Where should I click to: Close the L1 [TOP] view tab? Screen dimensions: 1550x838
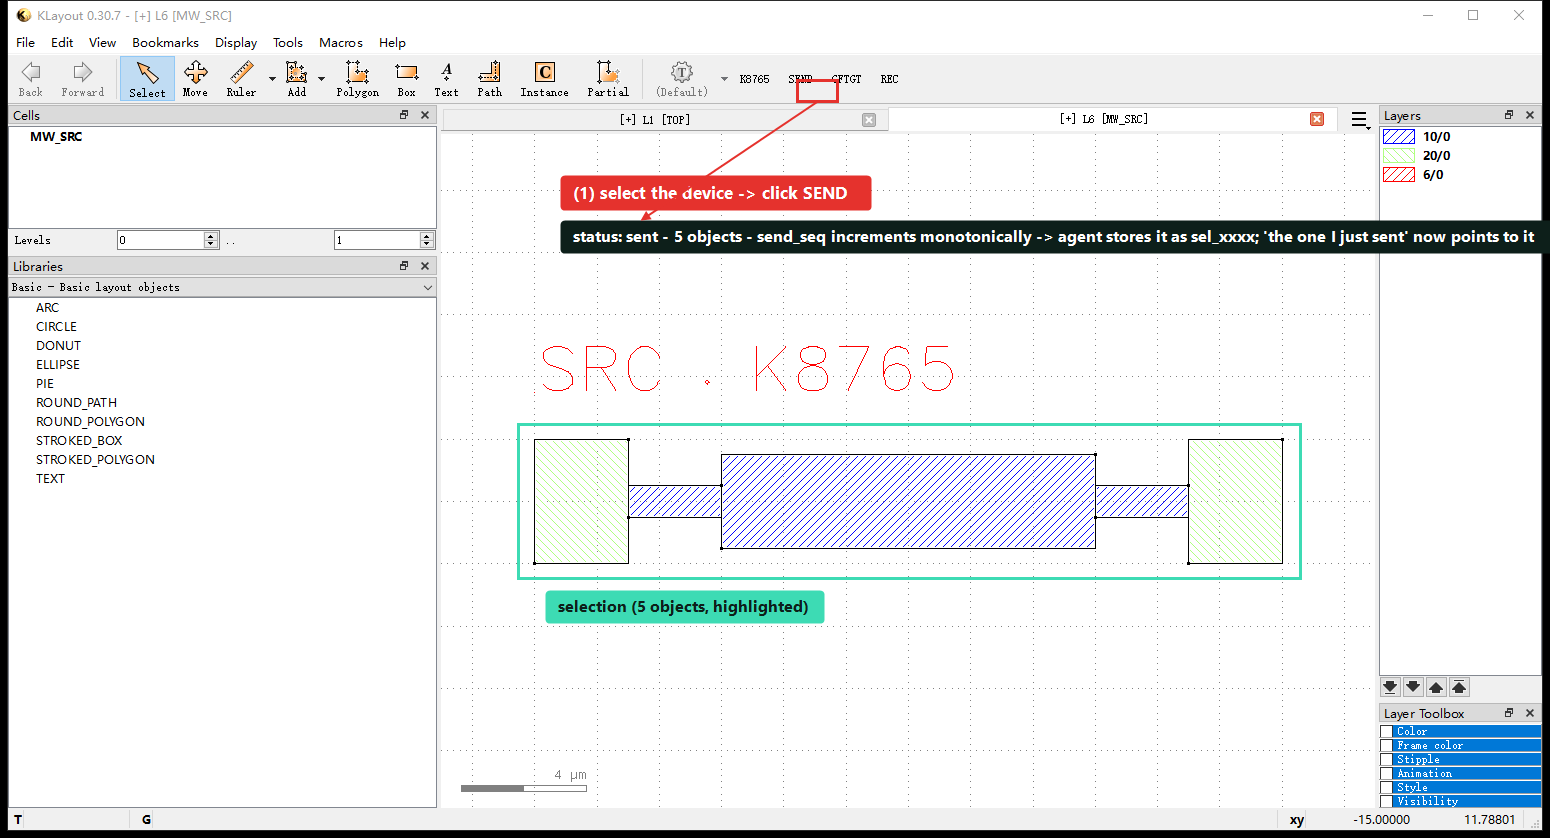(869, 120)
